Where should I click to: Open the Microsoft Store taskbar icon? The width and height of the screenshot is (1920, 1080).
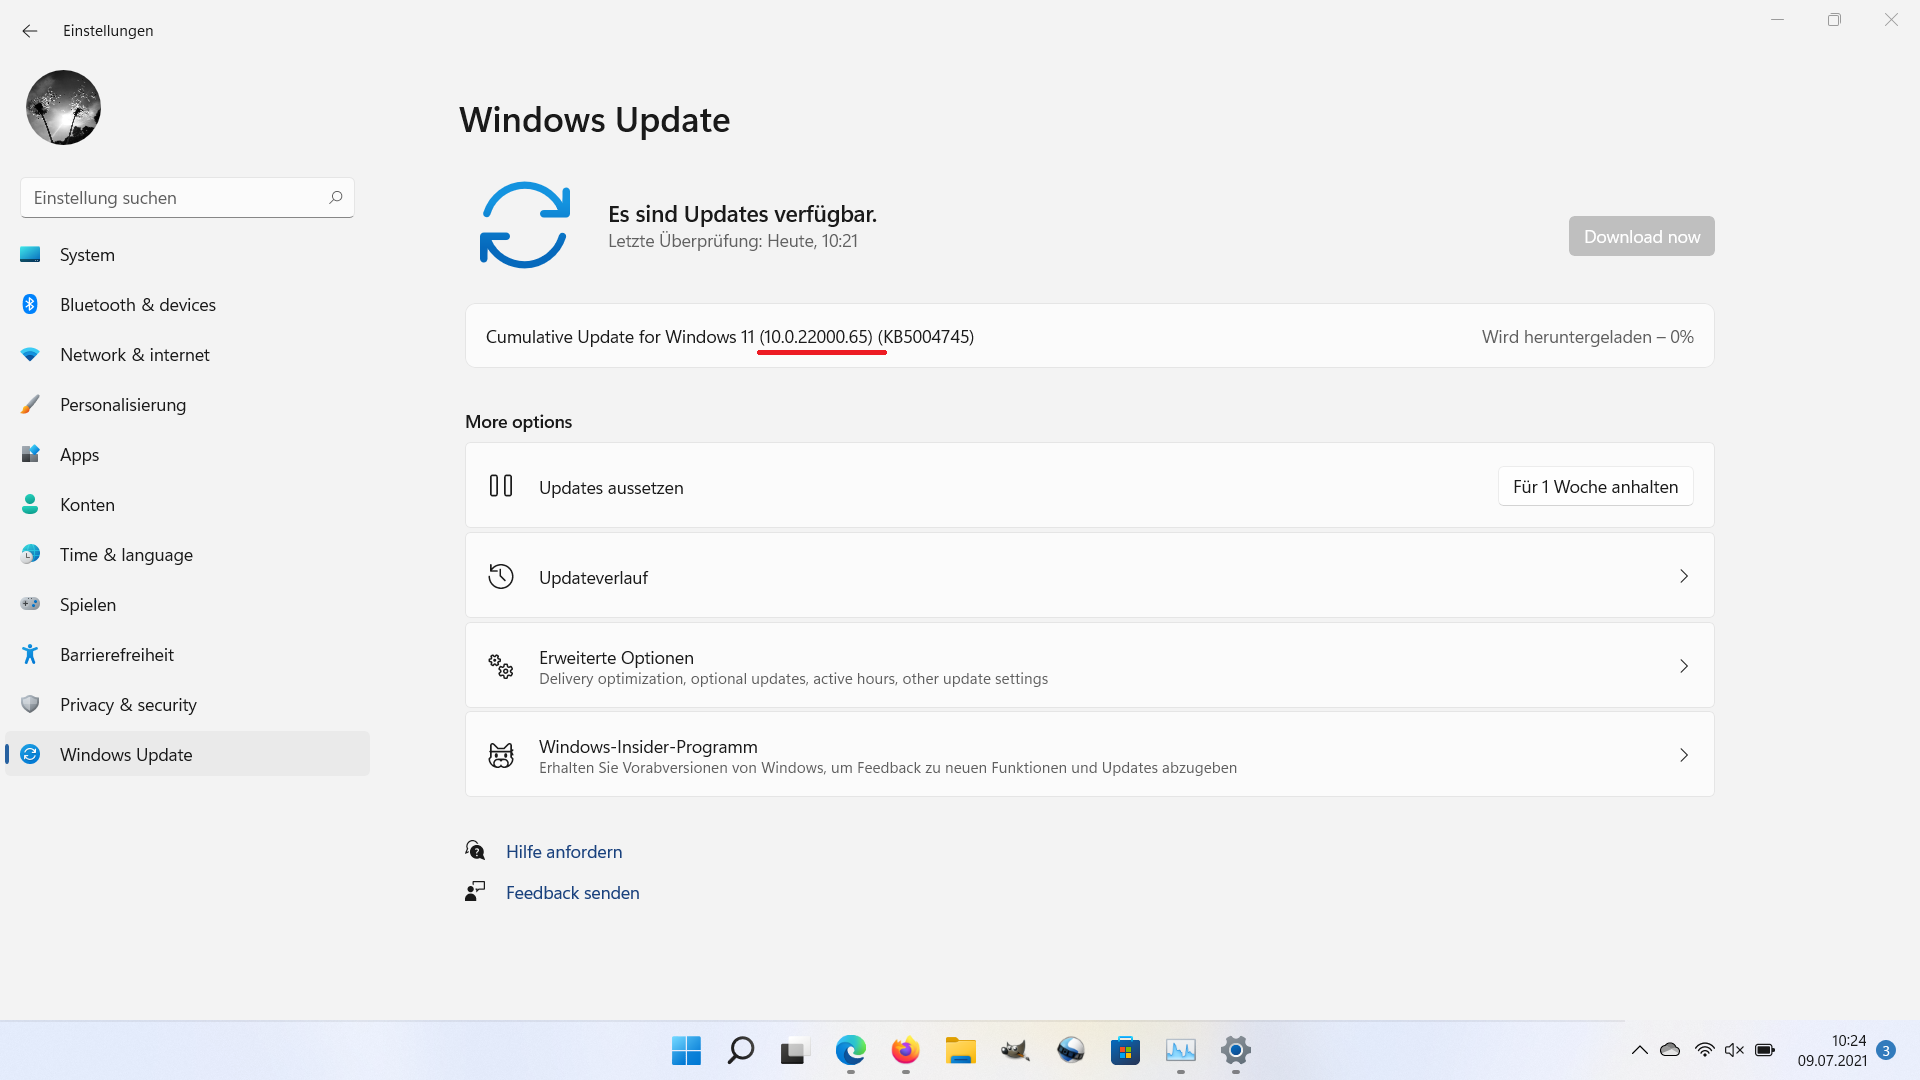pyautogui.click(x=1125, y=1051)
